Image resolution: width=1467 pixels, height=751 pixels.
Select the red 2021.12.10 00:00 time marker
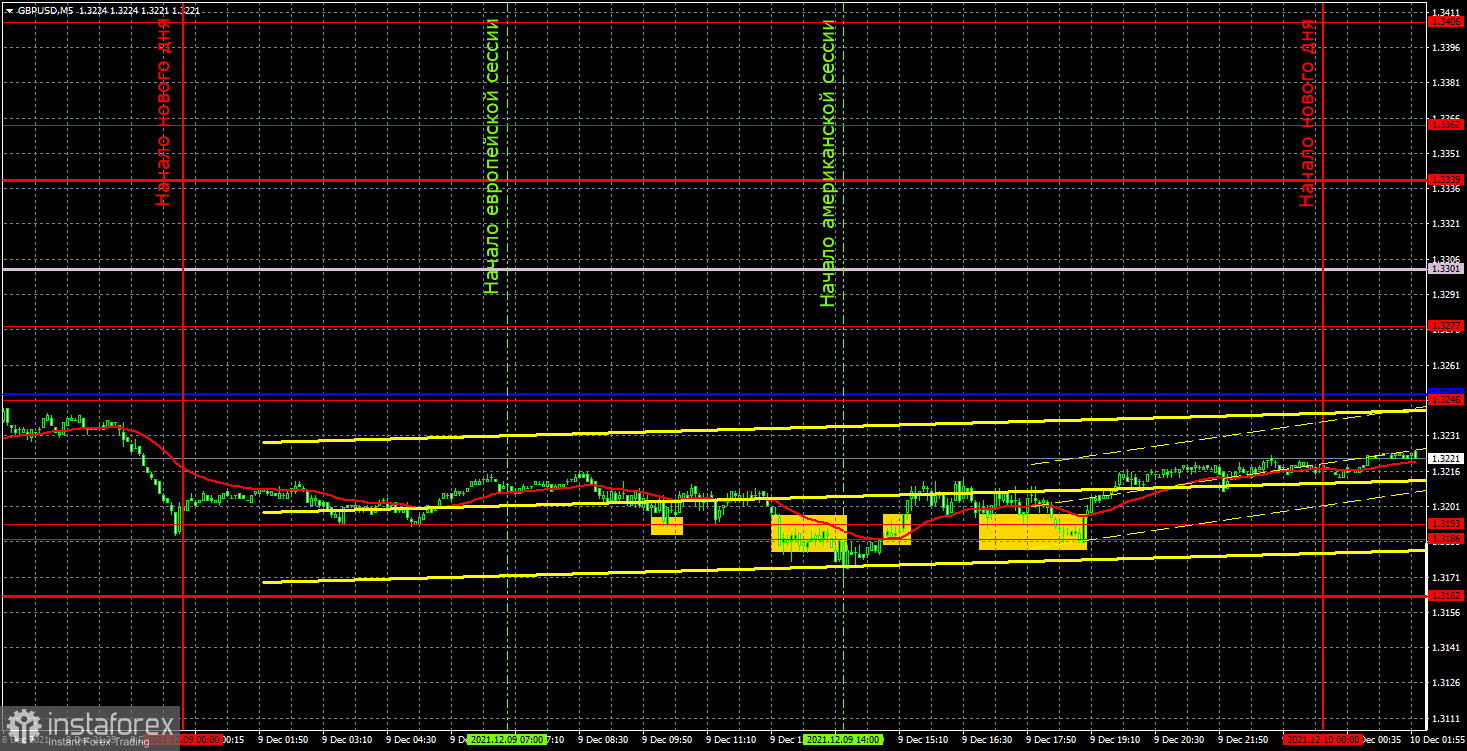click(x=1323, y=740)
